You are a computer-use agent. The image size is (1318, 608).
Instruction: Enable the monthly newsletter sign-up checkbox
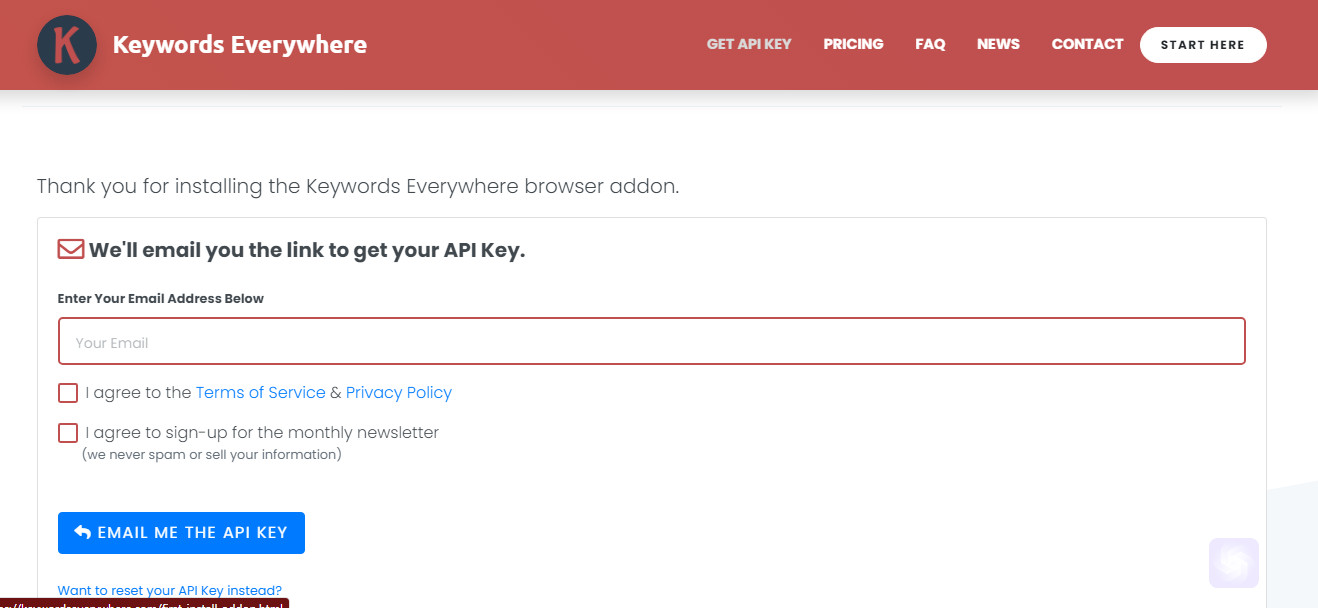click(x=68, y=433)
